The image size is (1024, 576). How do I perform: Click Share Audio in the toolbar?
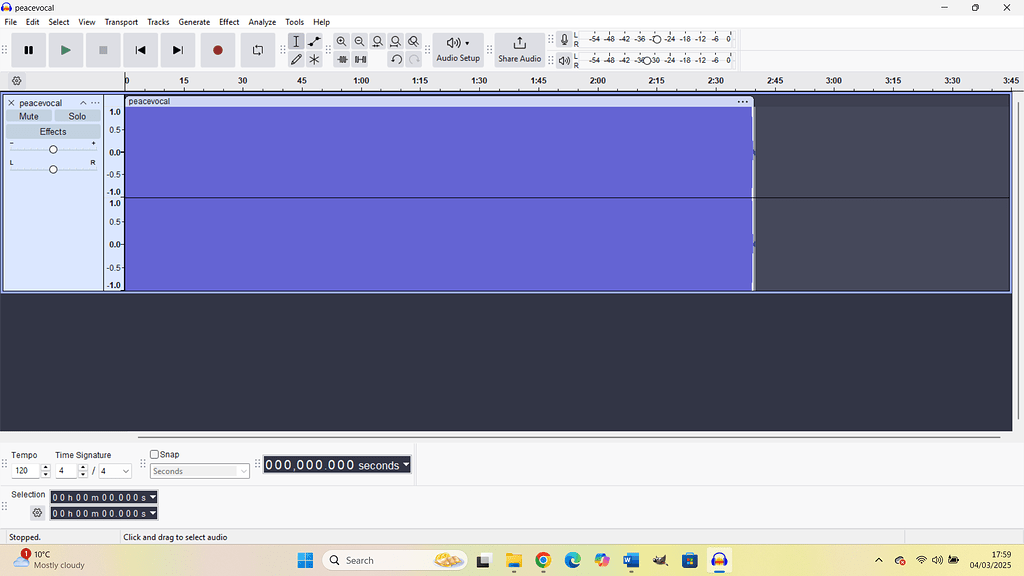click(x=519, y=50)
